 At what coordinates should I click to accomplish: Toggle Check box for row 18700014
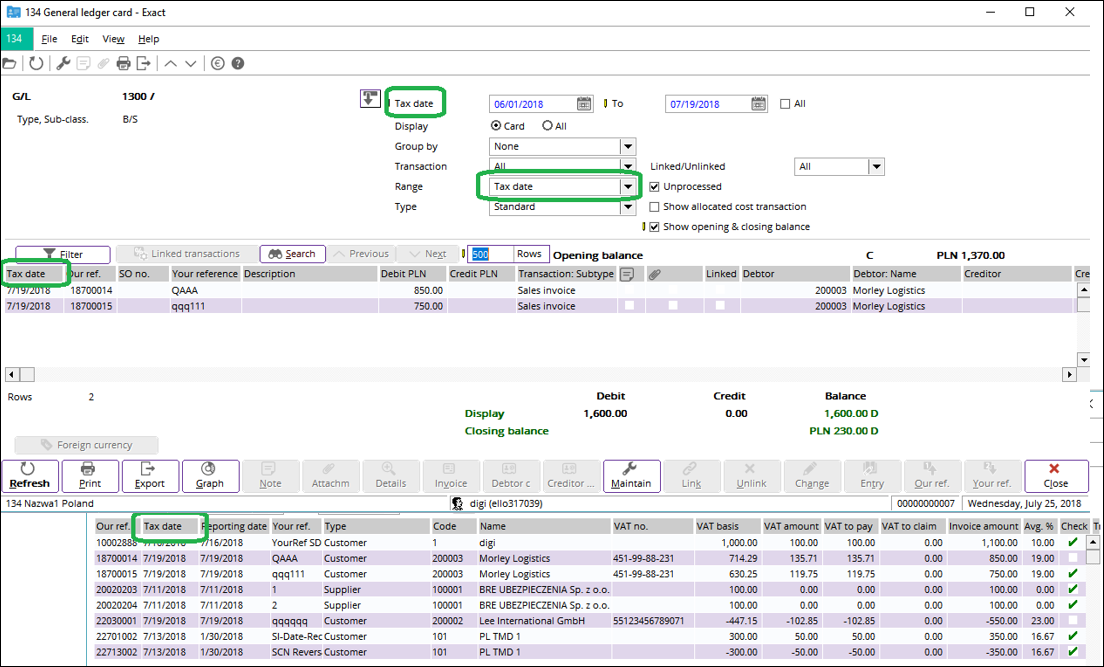tap(1072, 558)
